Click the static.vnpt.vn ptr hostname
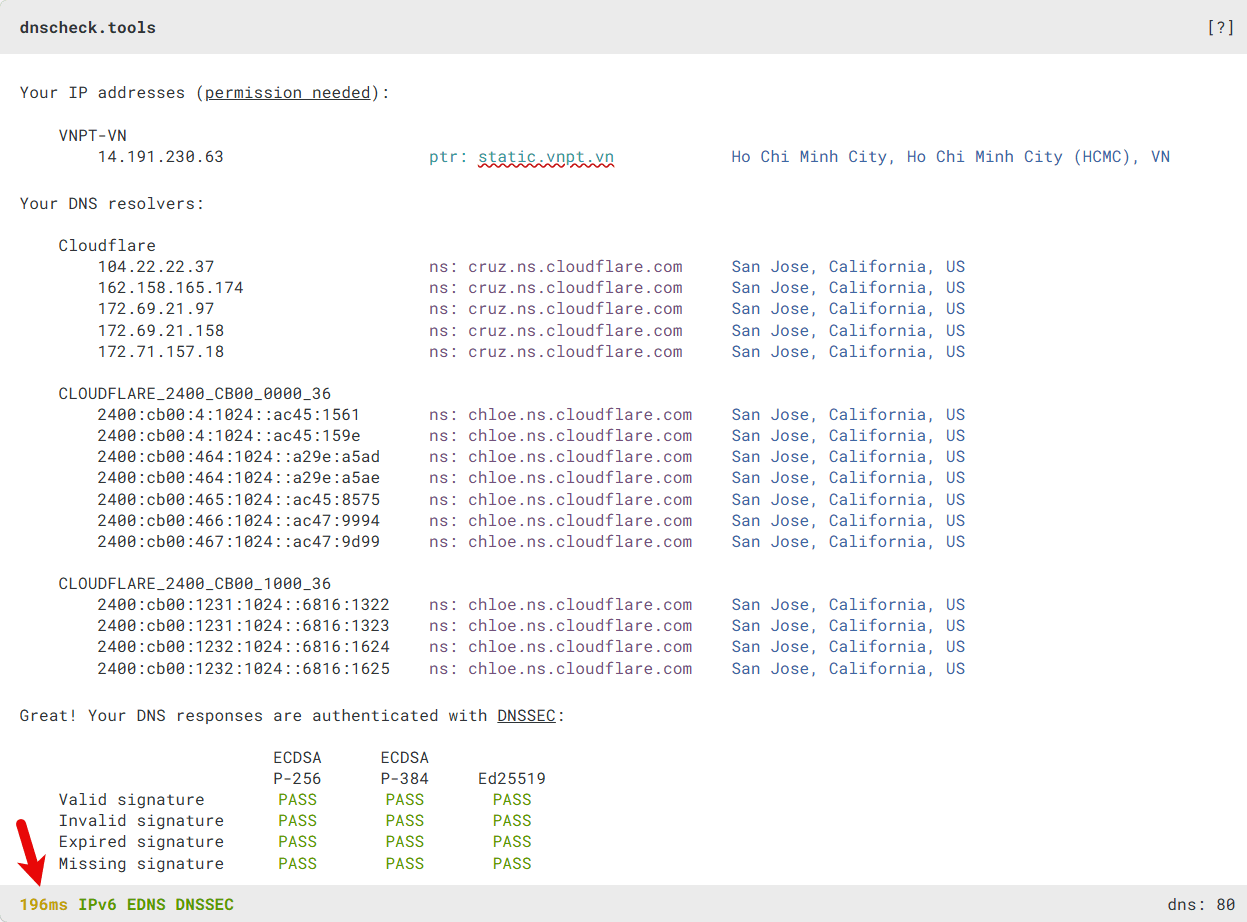This screenshot has width=1247, height=922. 545,157
